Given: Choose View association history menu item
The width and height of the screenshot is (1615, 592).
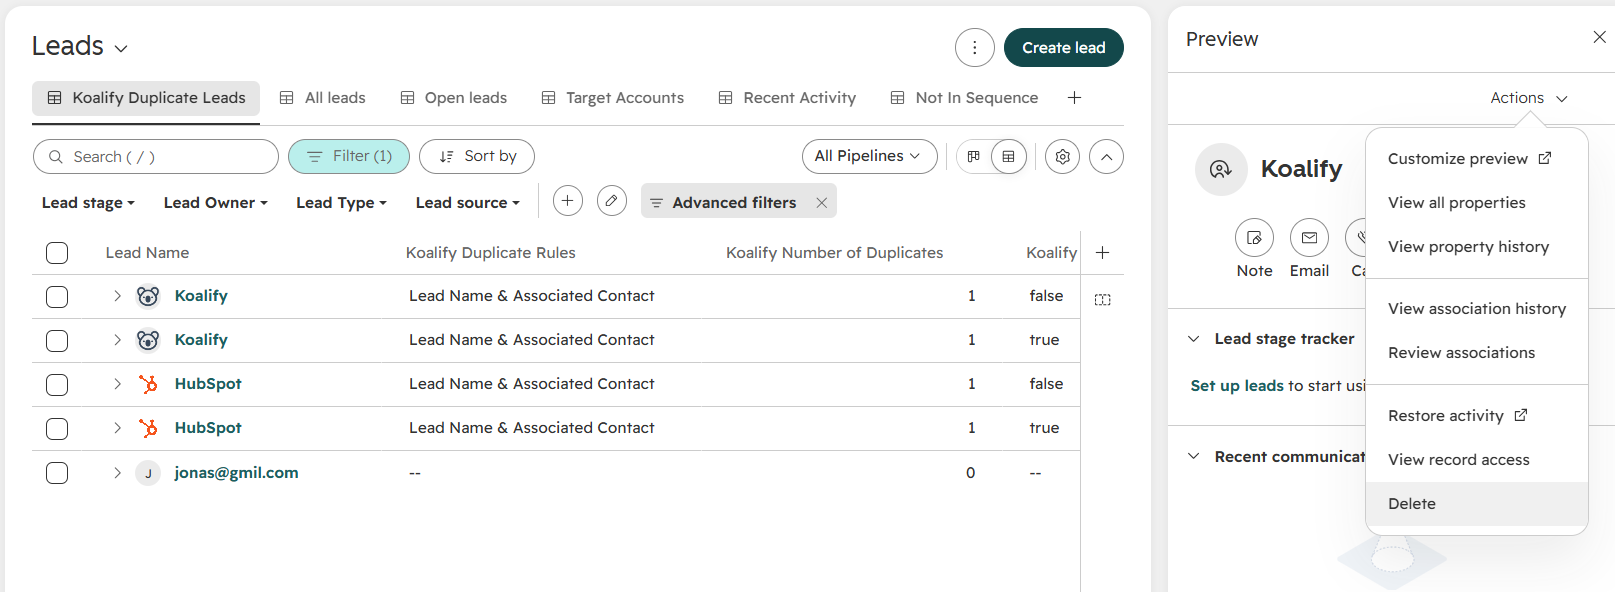Looking at the screenshot, I should pyautogui.click(x=1477, y=308).
